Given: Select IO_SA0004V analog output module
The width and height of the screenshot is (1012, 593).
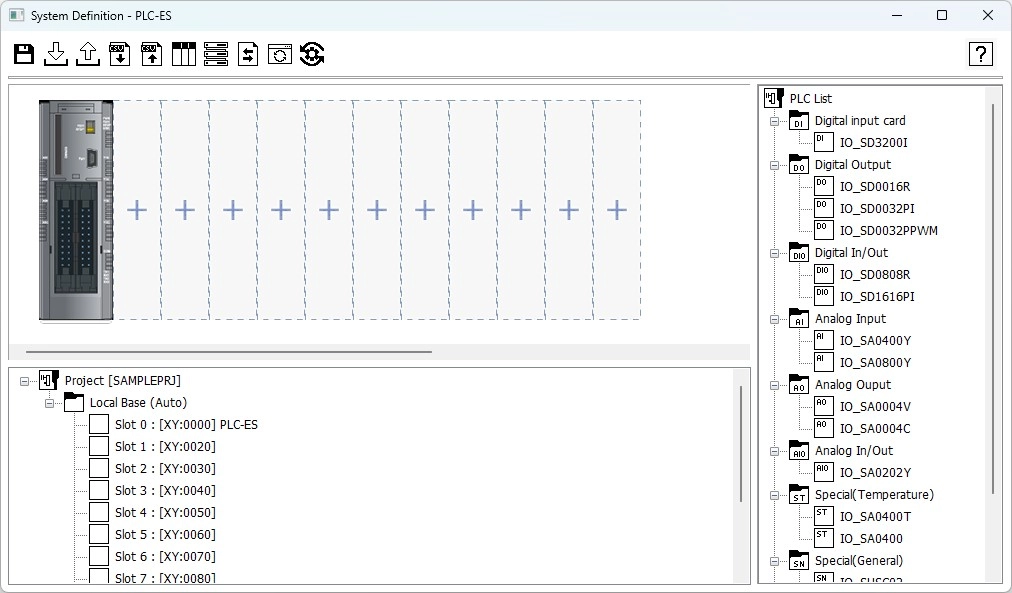Looking at the screenshot, I should [875, 407].
